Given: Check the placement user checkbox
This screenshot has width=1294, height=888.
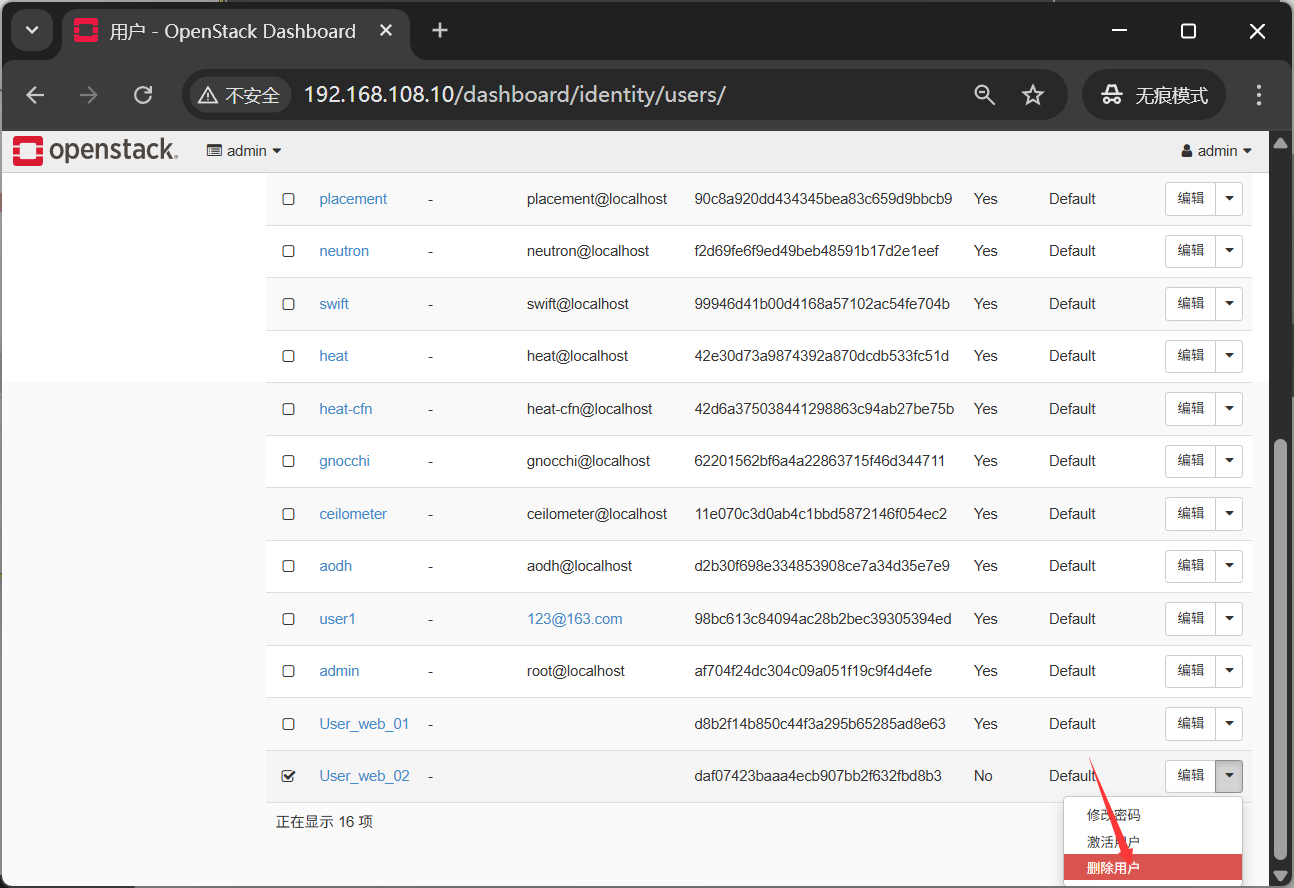Looking at the screenshot, I should (289, 199).
